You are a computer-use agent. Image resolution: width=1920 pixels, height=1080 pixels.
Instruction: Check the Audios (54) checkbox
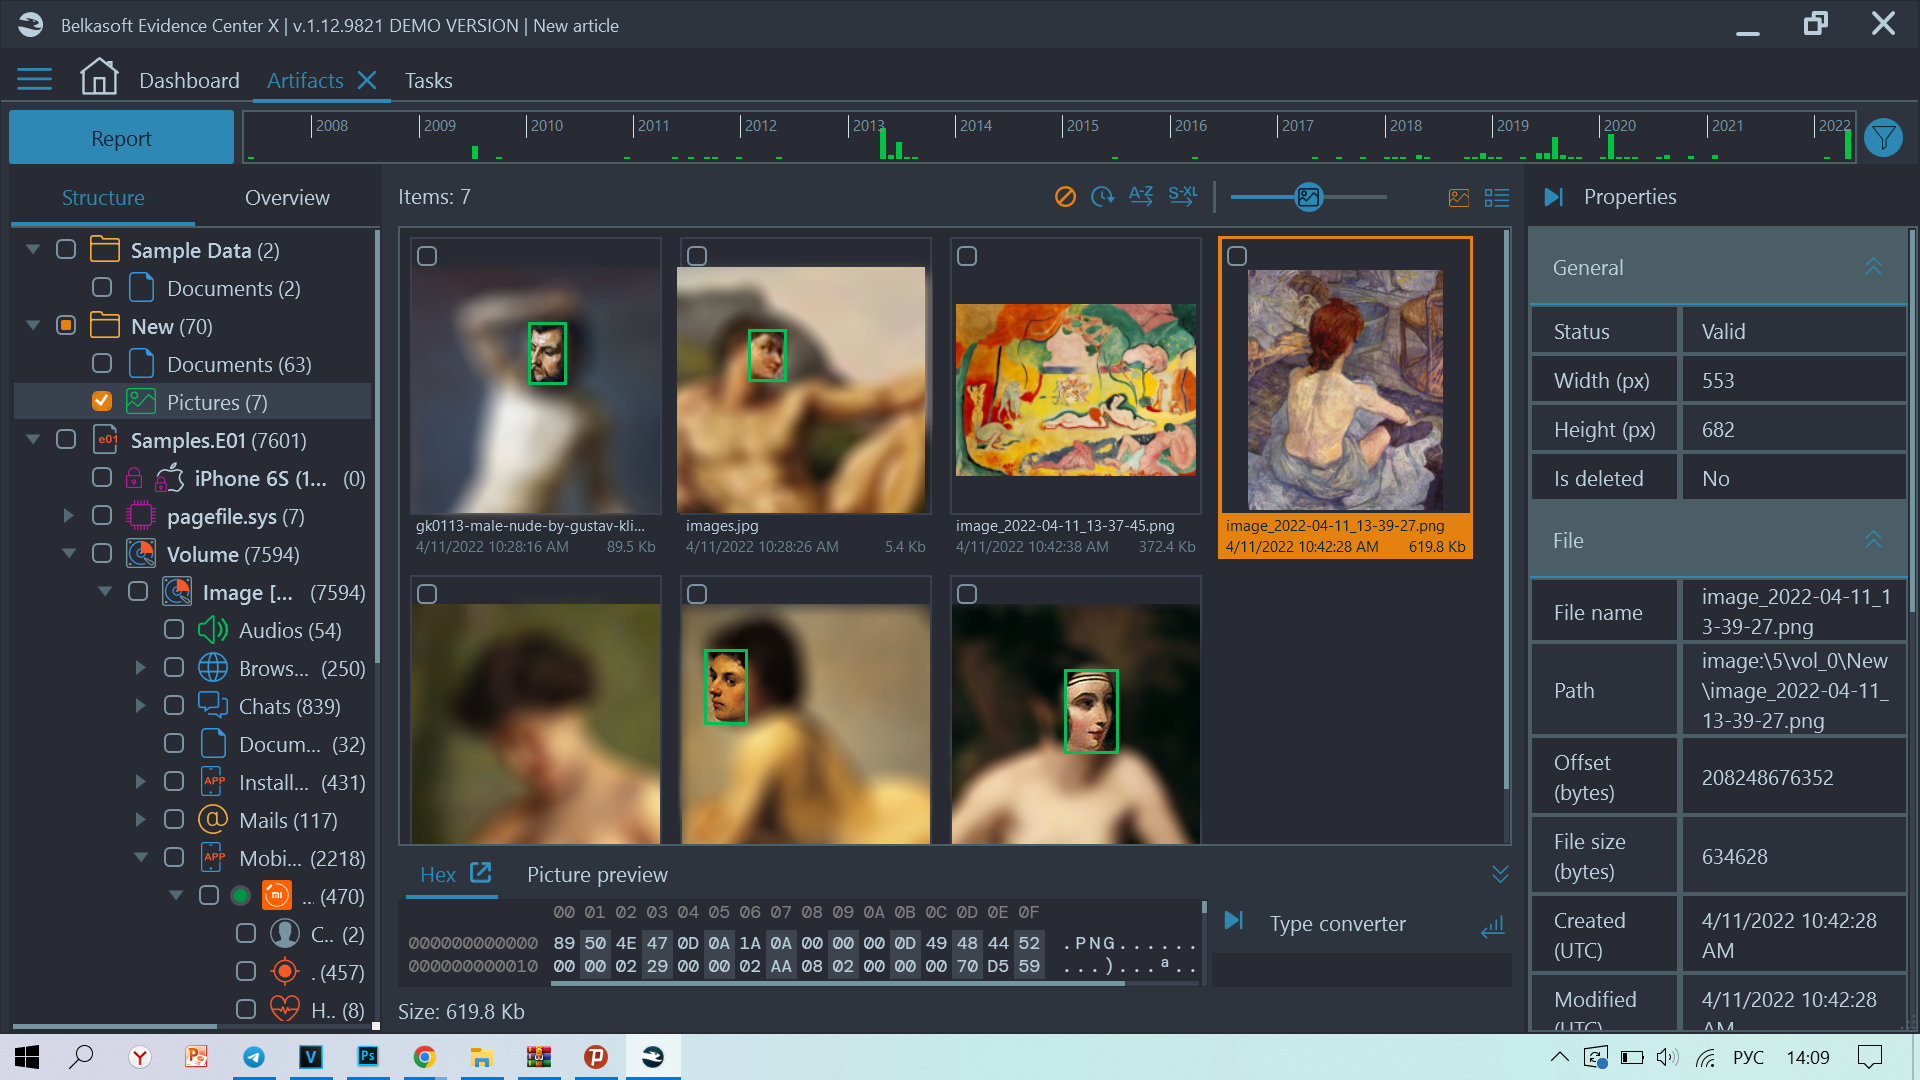[x=174, y=629]
